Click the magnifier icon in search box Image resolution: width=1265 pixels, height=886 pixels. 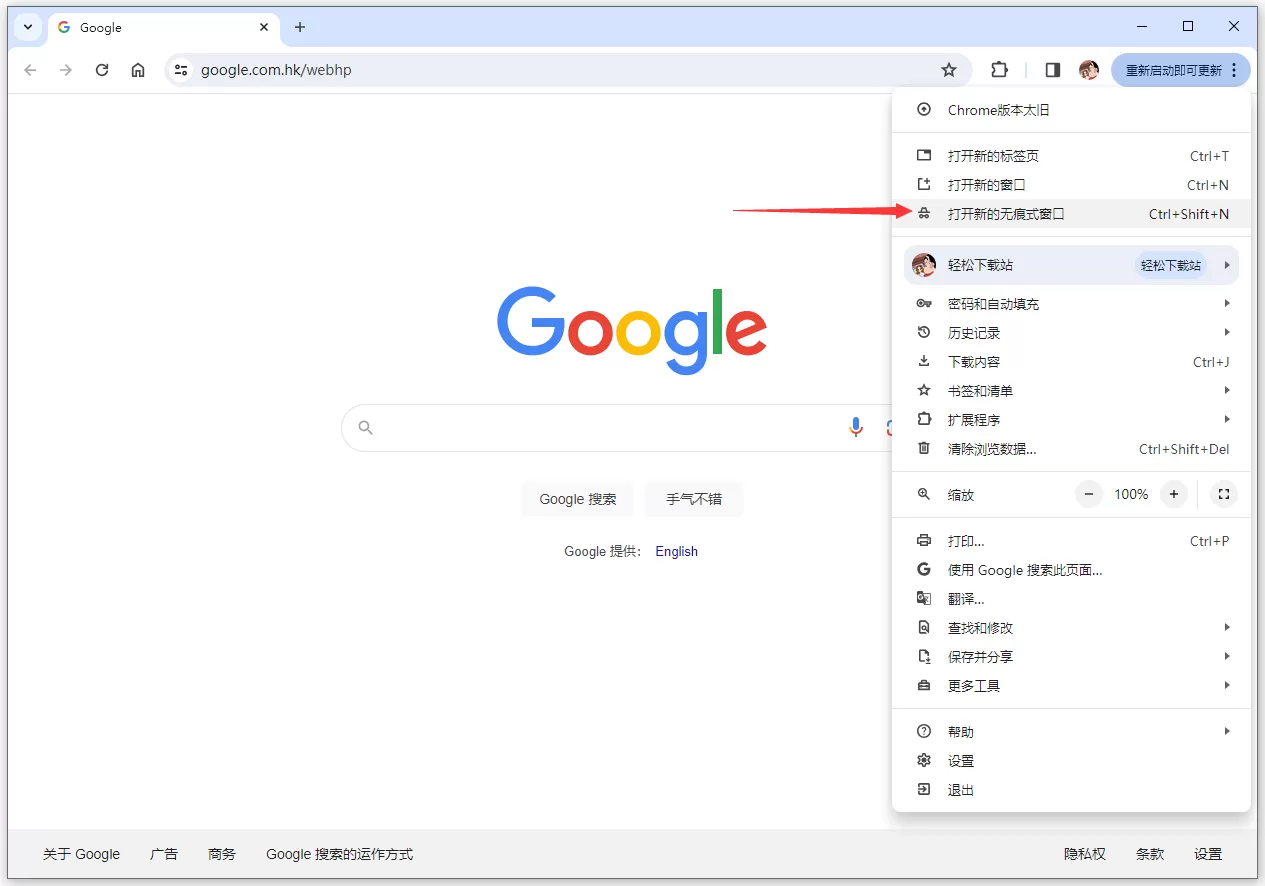click(366, 428)
